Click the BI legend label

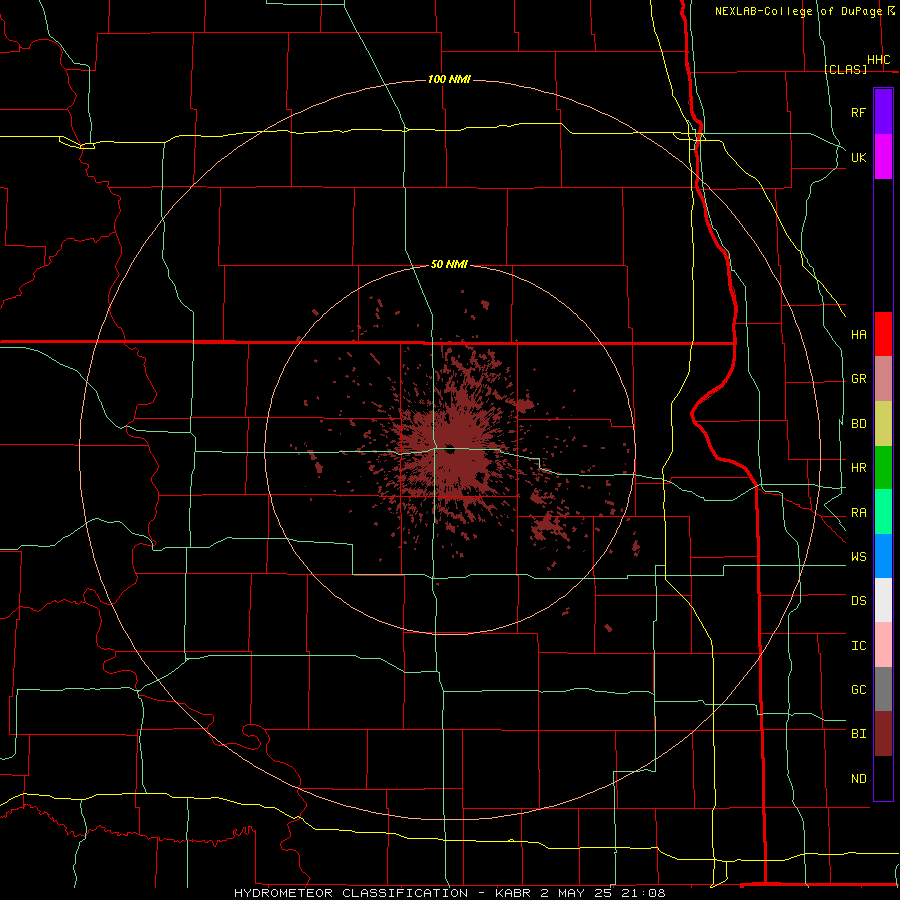(858, 734)
